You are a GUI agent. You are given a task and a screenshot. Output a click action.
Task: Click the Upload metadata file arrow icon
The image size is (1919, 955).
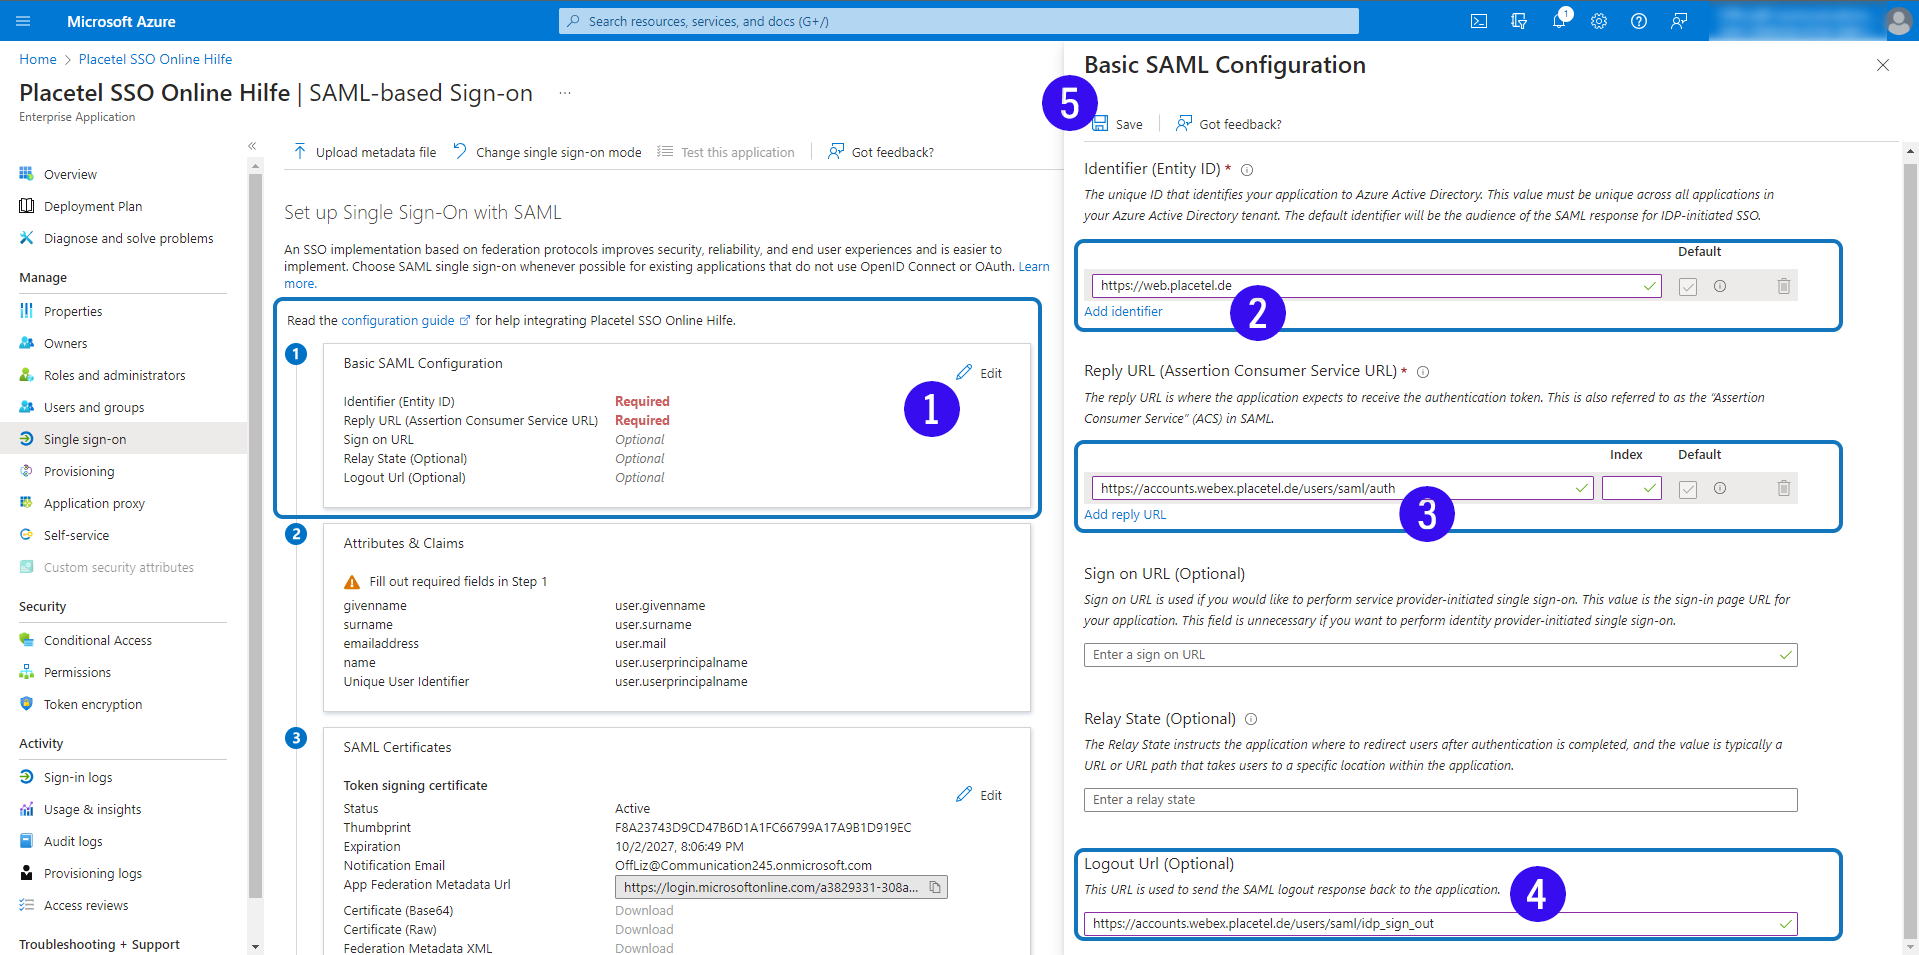click(300, 151)
